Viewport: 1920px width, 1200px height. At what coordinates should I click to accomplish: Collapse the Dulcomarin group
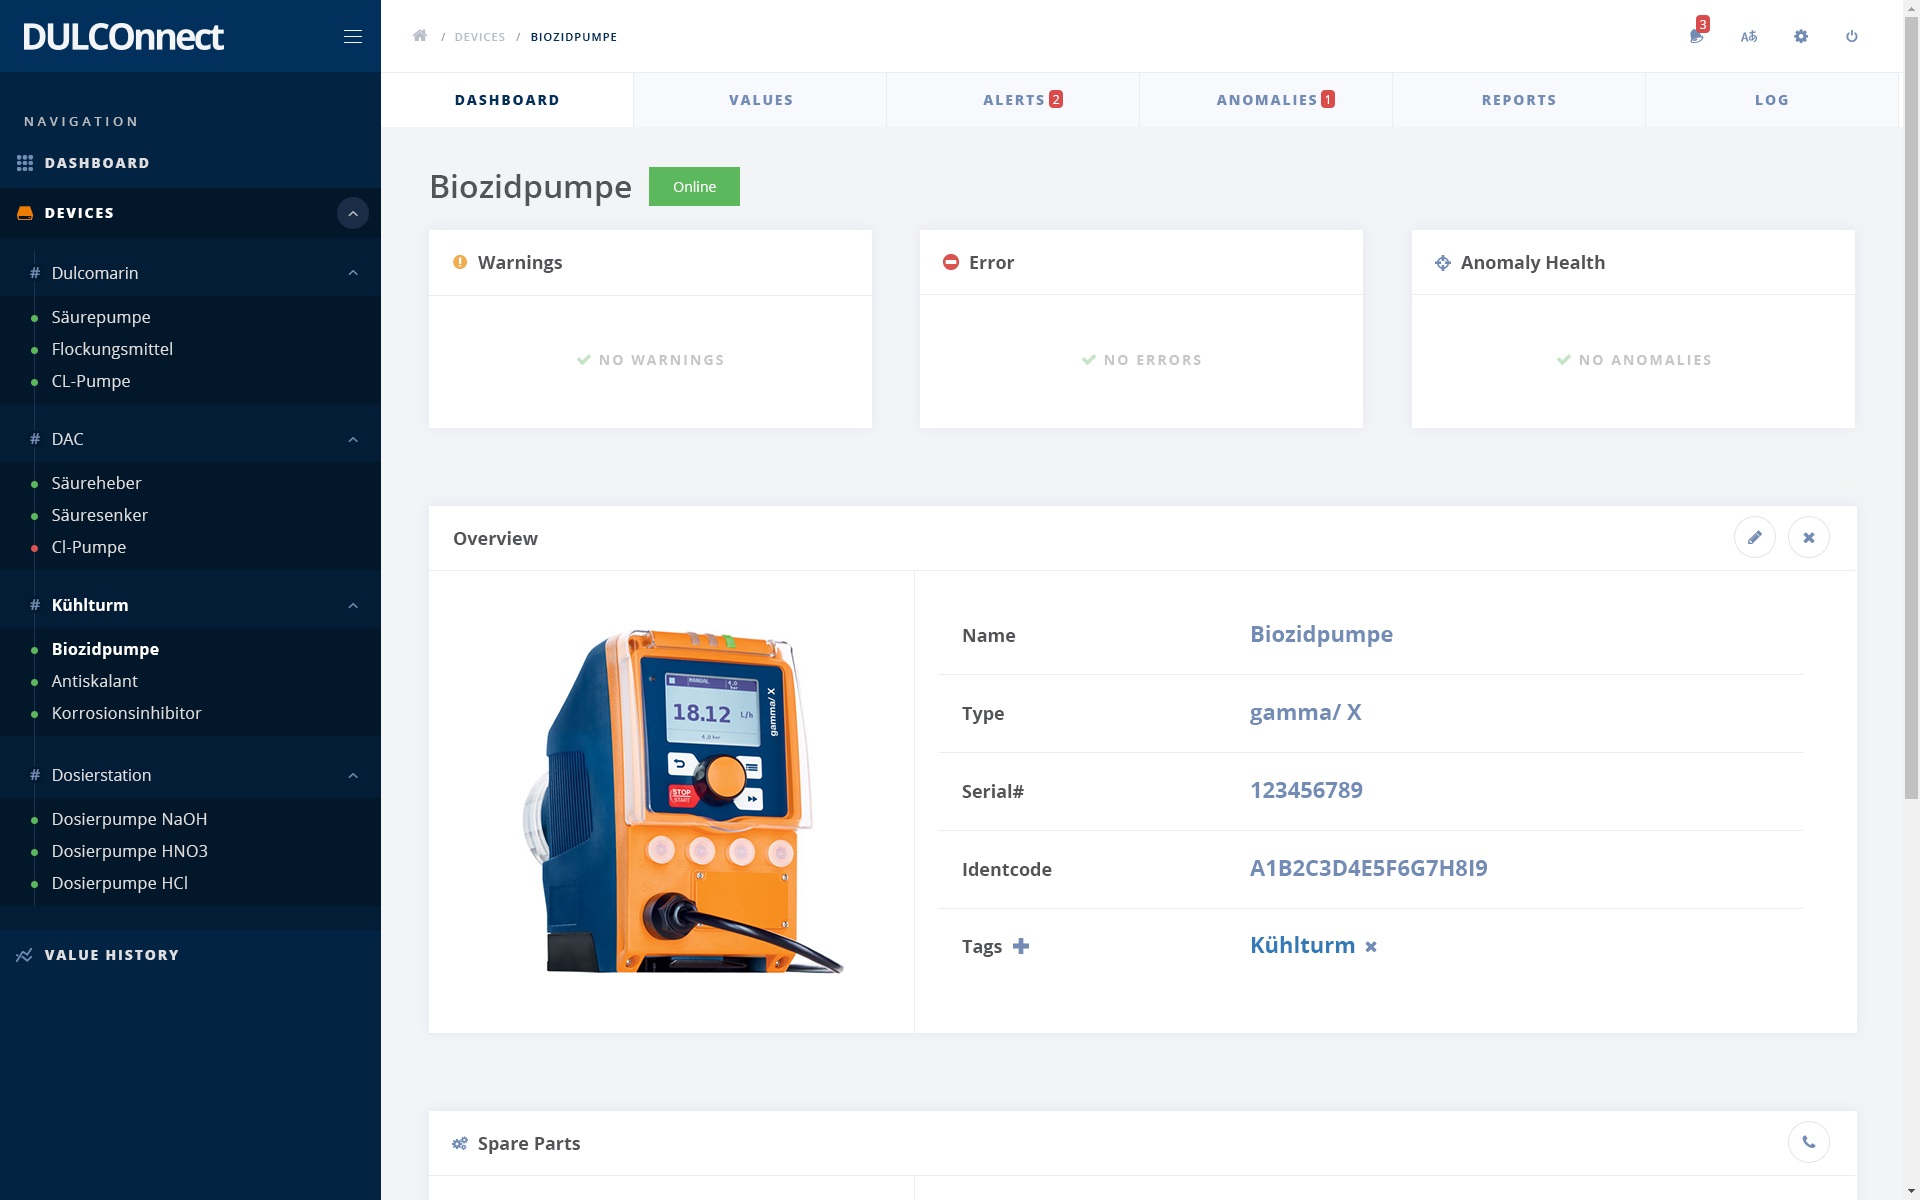[353, 273]
